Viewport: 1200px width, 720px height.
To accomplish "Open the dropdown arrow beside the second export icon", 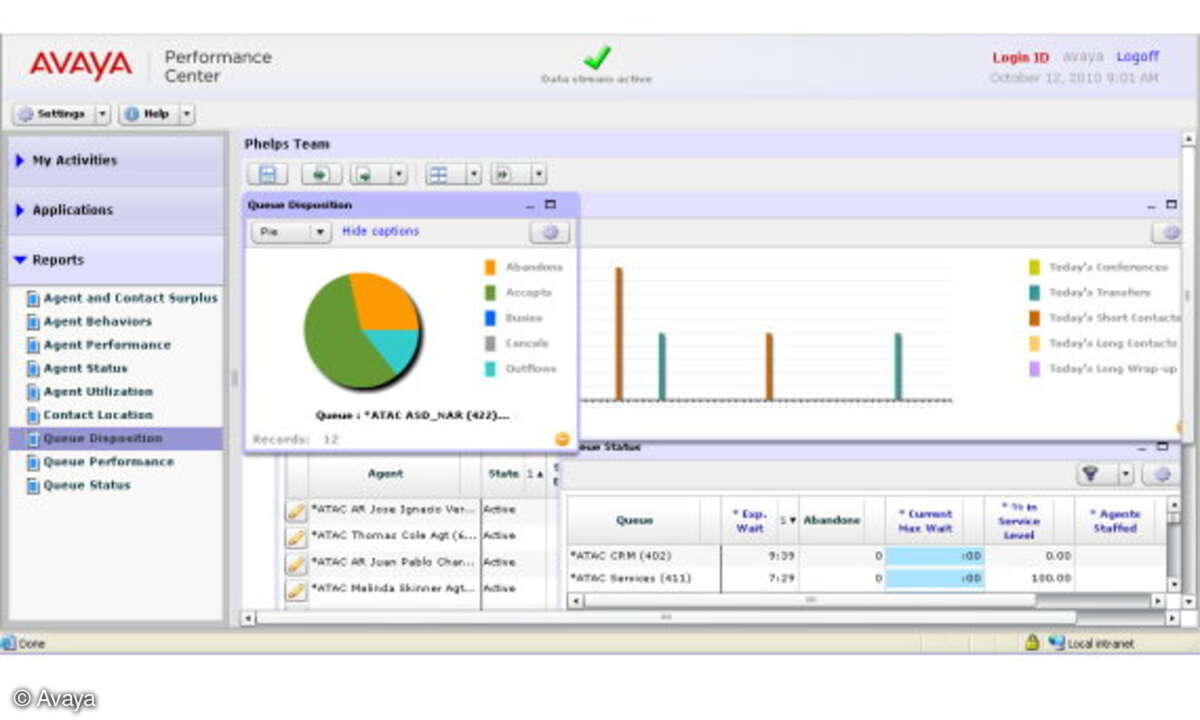I will [399, 174].
